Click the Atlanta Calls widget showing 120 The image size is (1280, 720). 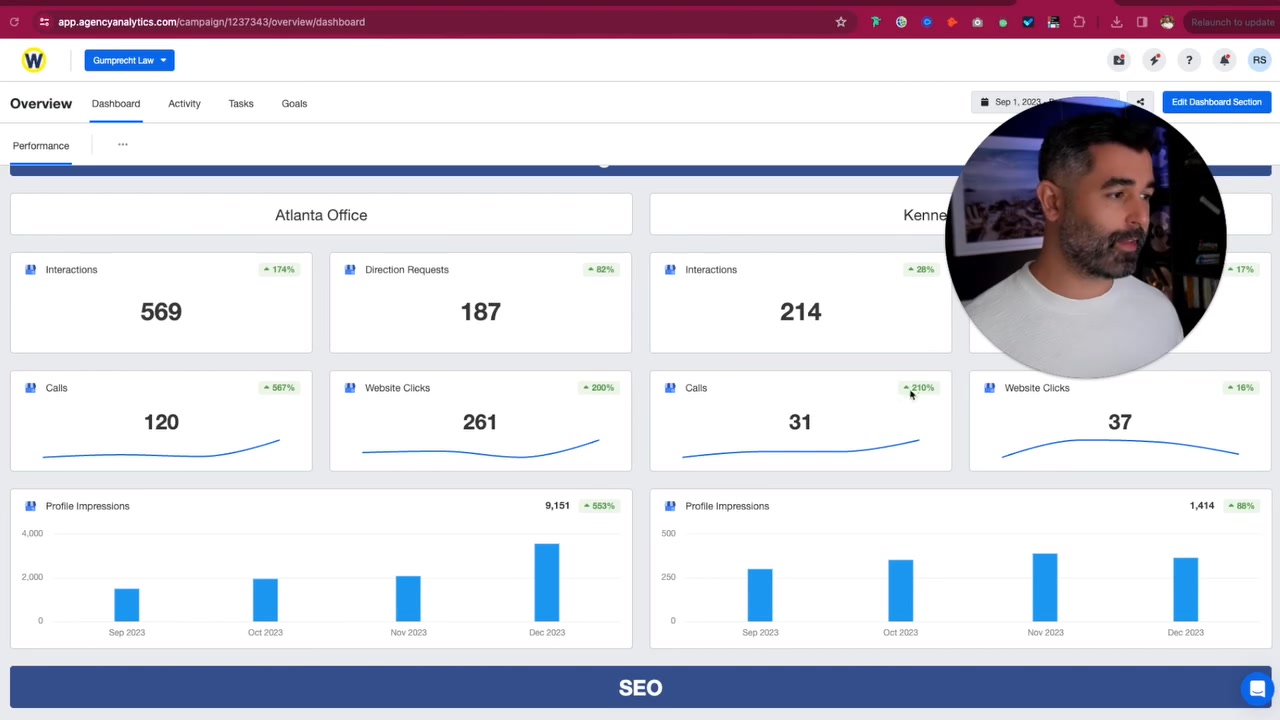(x=161, y=421)
